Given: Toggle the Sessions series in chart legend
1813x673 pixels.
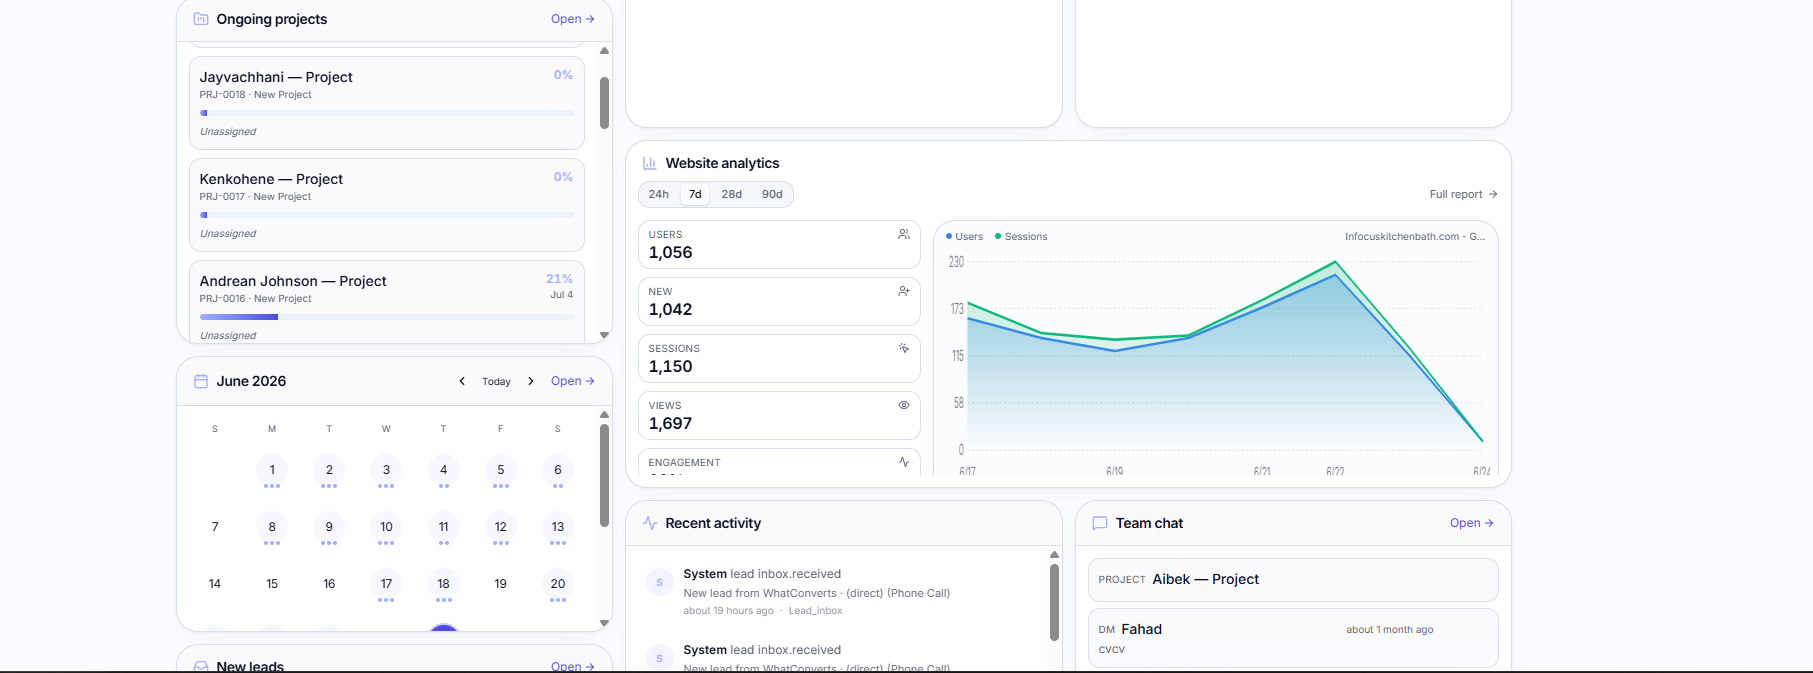Looking at the screenshot, I should tap(1021, 237).
